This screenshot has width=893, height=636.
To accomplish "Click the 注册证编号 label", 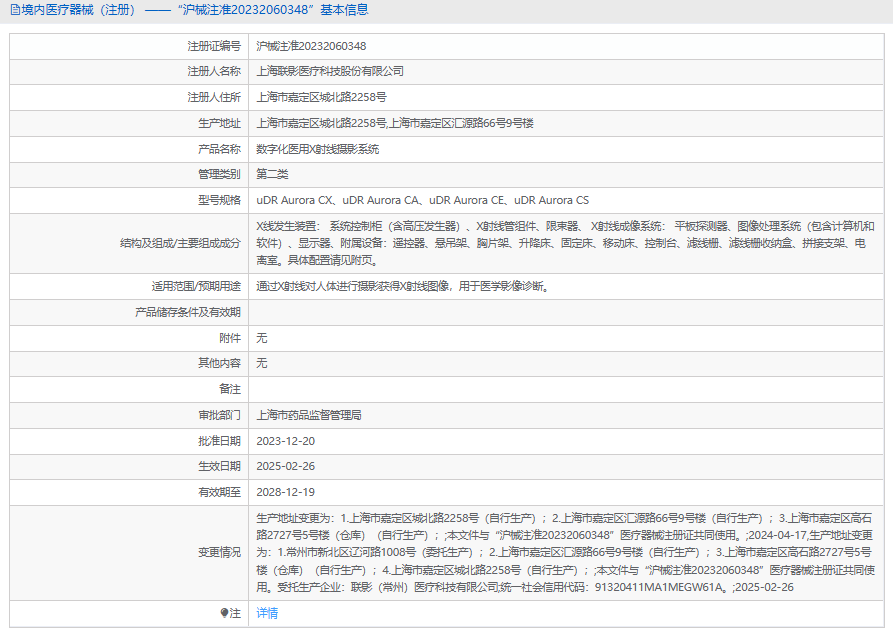I will [214, 46].
